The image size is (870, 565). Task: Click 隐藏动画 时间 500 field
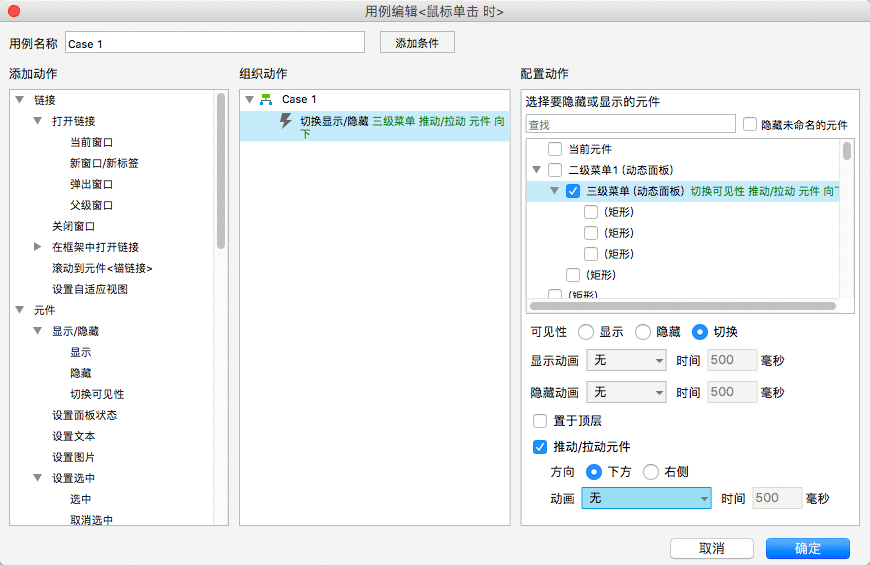pyautogui.click(x=732, y=392)
